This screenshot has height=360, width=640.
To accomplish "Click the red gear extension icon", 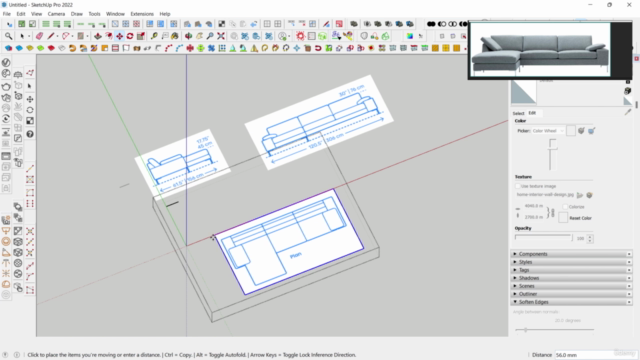I will [x=300, y=36].
